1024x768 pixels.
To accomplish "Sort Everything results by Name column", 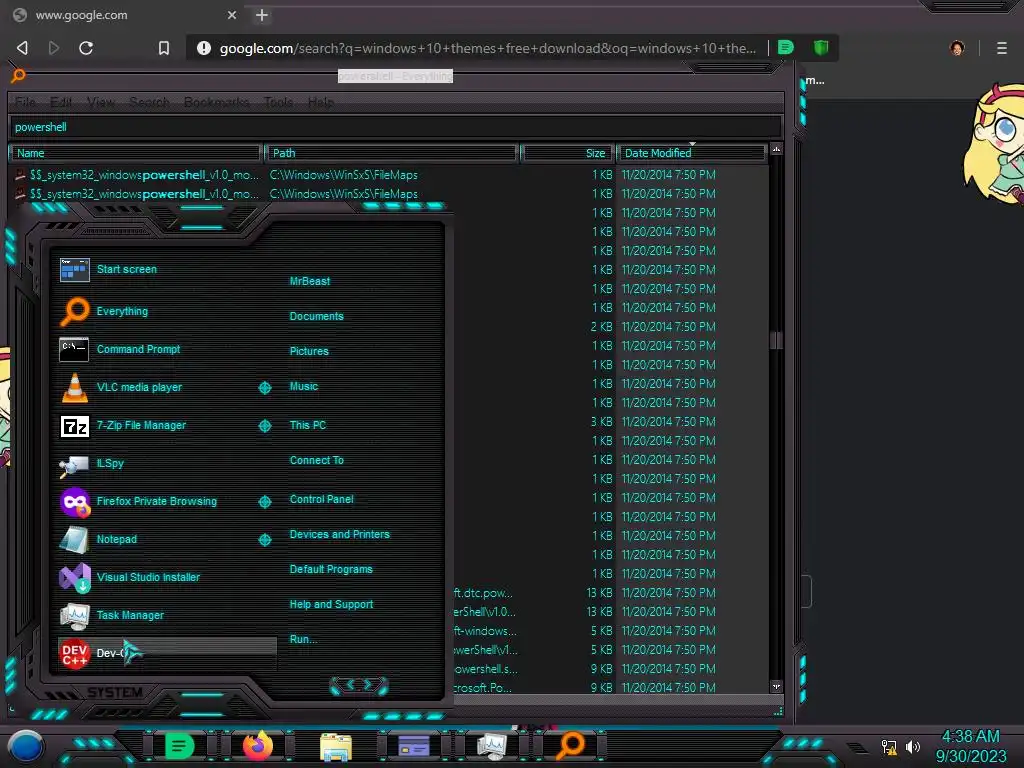I will pos(135,153).
